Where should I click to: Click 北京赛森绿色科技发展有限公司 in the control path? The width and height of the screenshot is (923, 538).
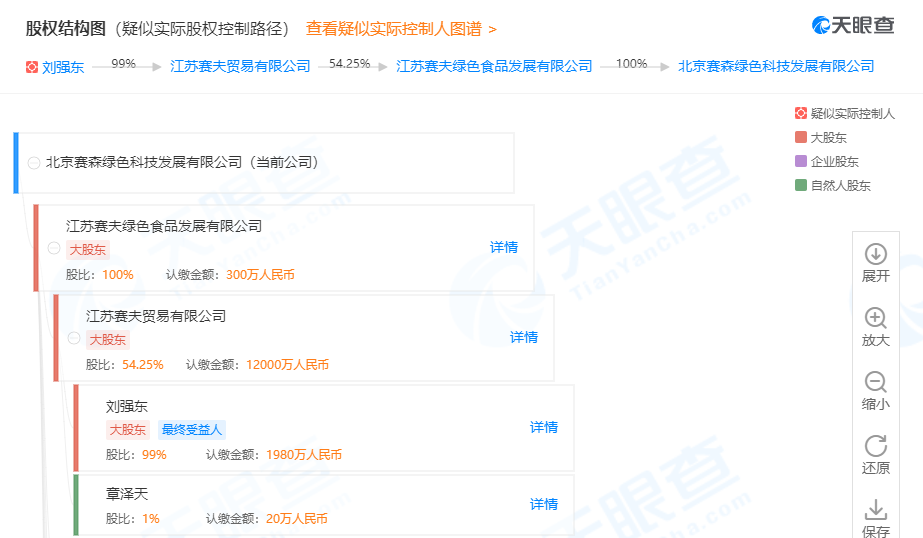click(x=776, y=66)
